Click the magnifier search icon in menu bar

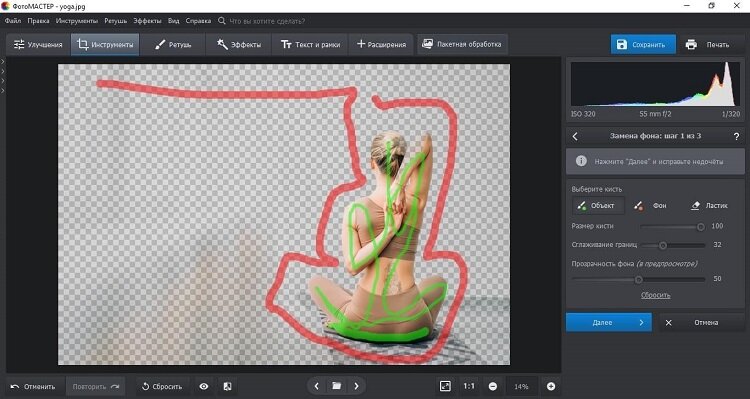(221, 21)
